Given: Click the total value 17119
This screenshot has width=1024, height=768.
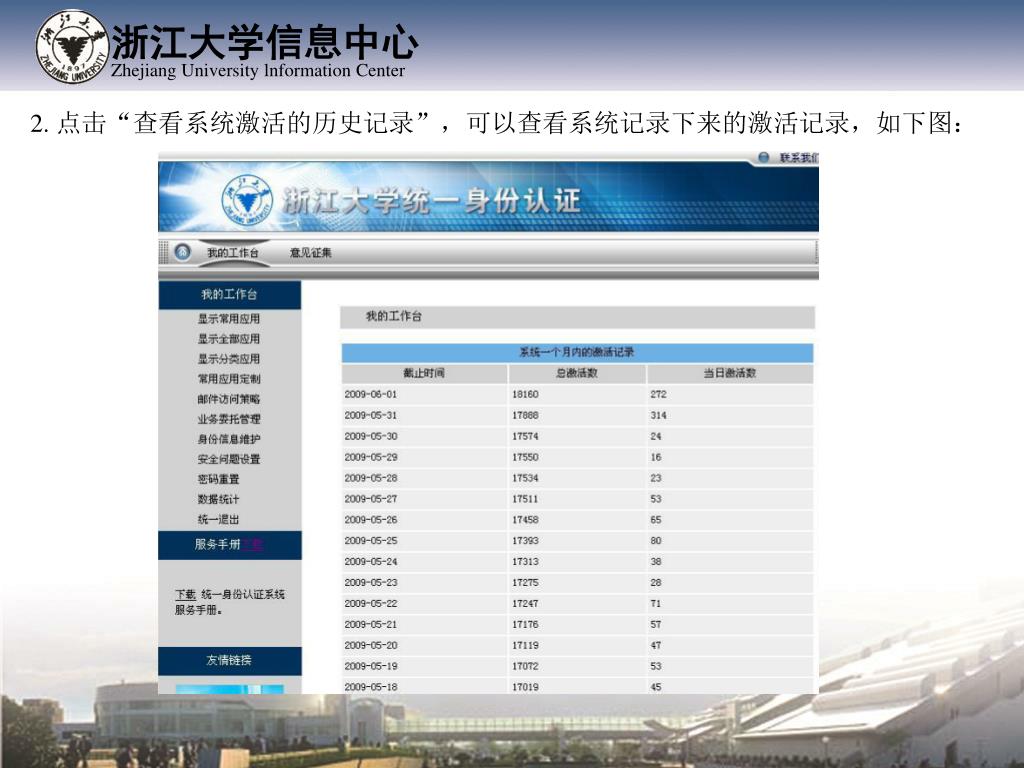Looking at the screenshot, I should [x=525, y=645].
